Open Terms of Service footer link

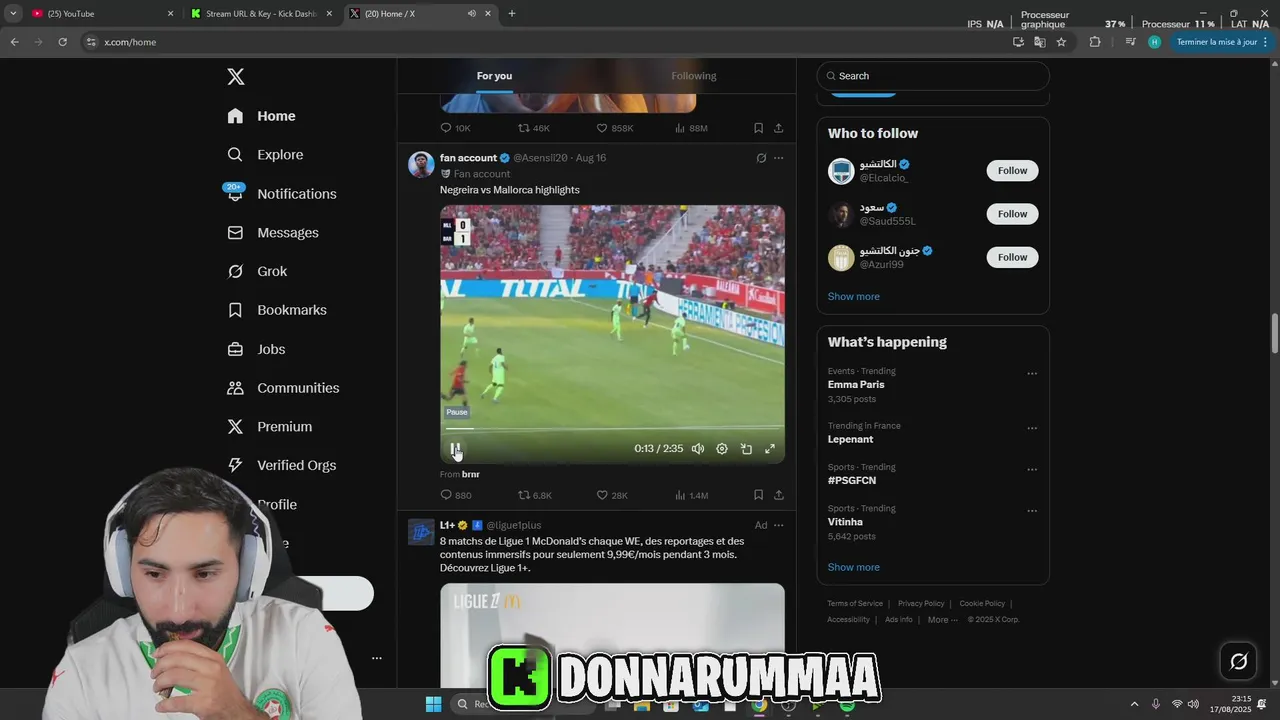[855, 604]
